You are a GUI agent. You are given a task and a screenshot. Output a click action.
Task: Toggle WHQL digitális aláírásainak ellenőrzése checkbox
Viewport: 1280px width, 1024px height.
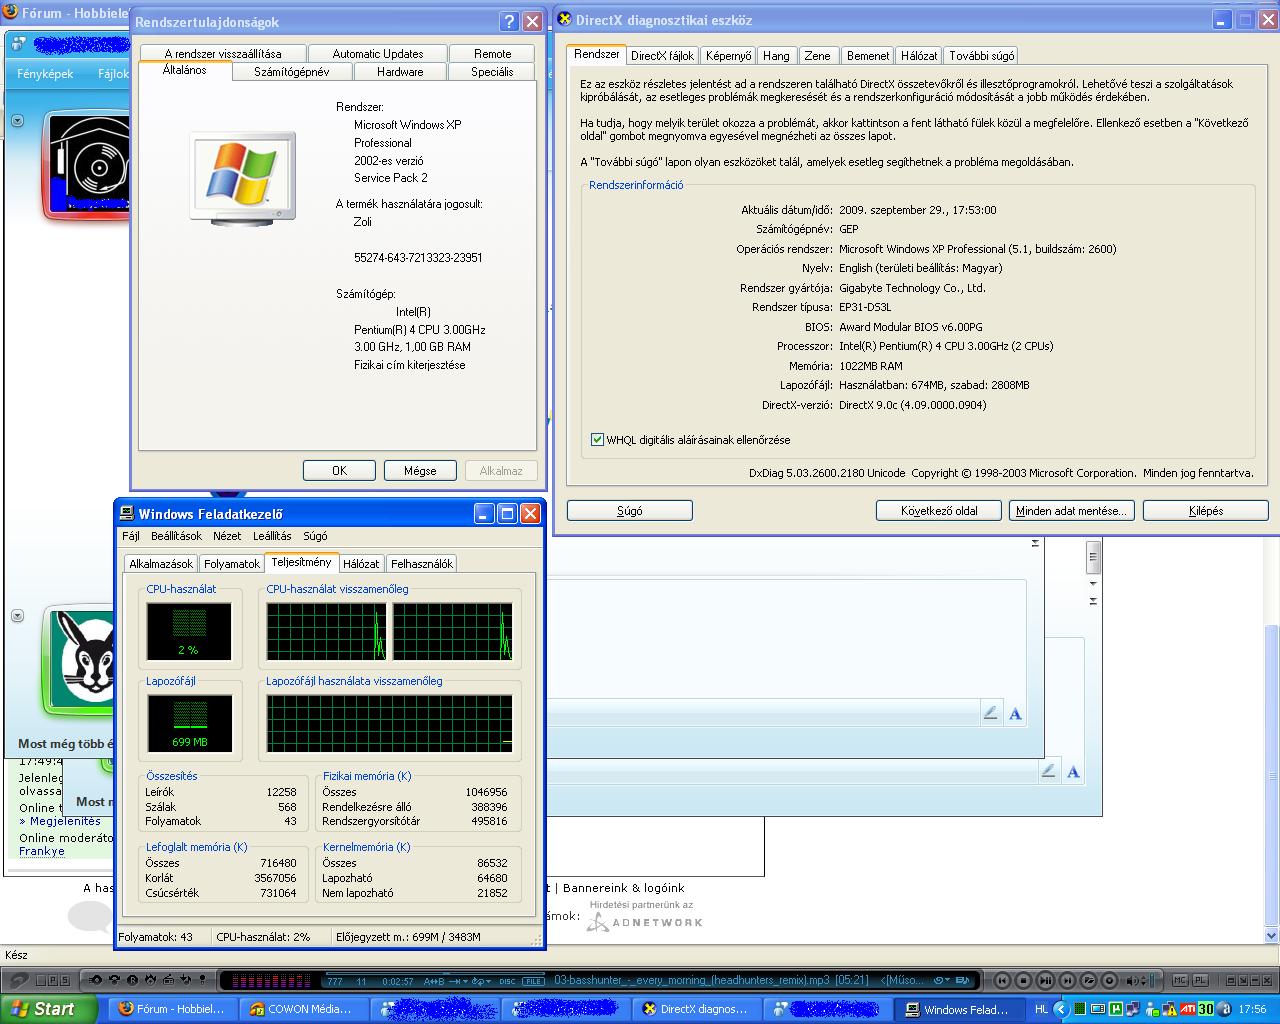[x=598, y=440]
